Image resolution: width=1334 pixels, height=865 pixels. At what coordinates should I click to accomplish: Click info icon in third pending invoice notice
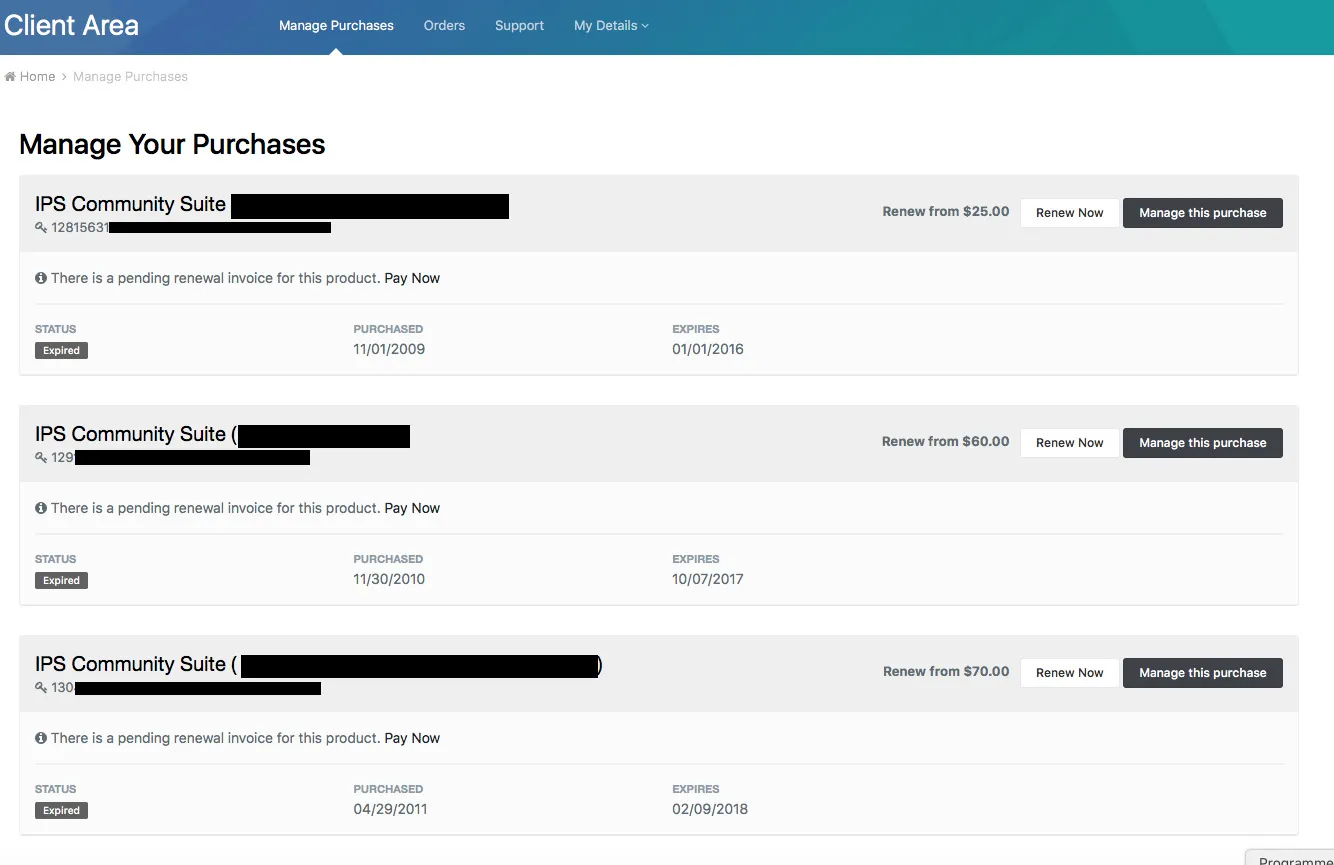[x=41, y=738]
